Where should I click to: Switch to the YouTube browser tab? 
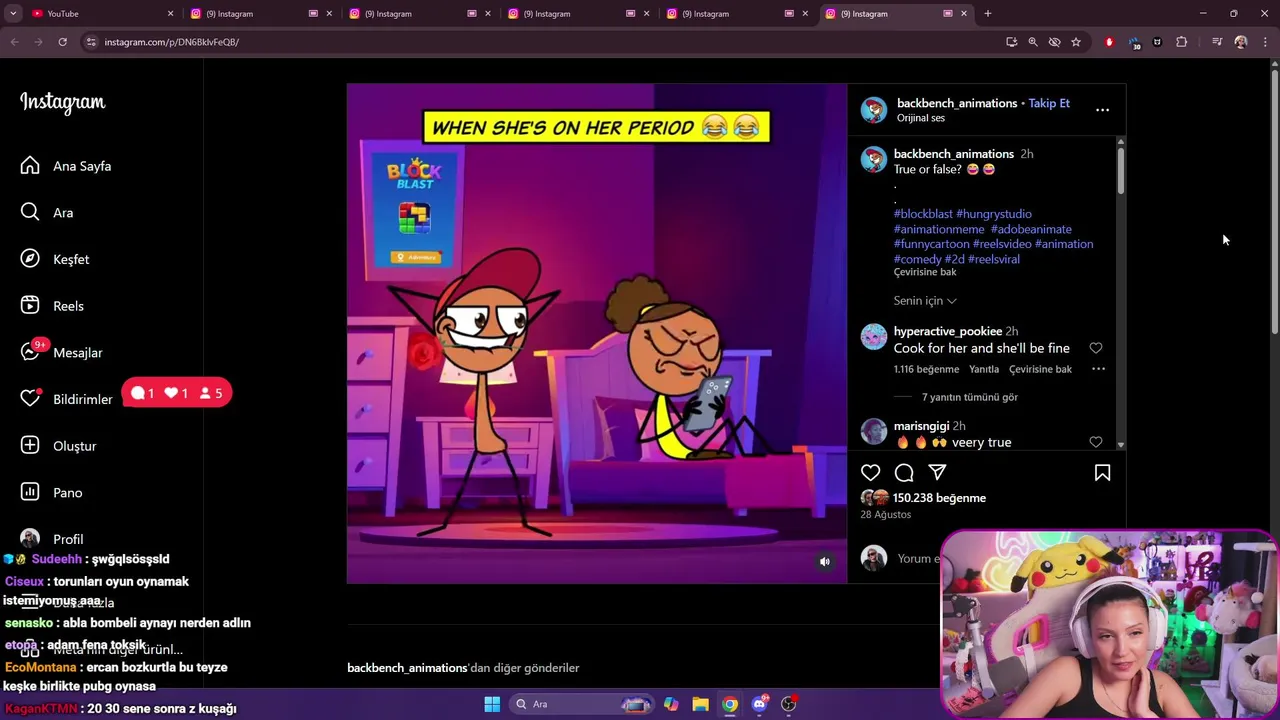100,14
